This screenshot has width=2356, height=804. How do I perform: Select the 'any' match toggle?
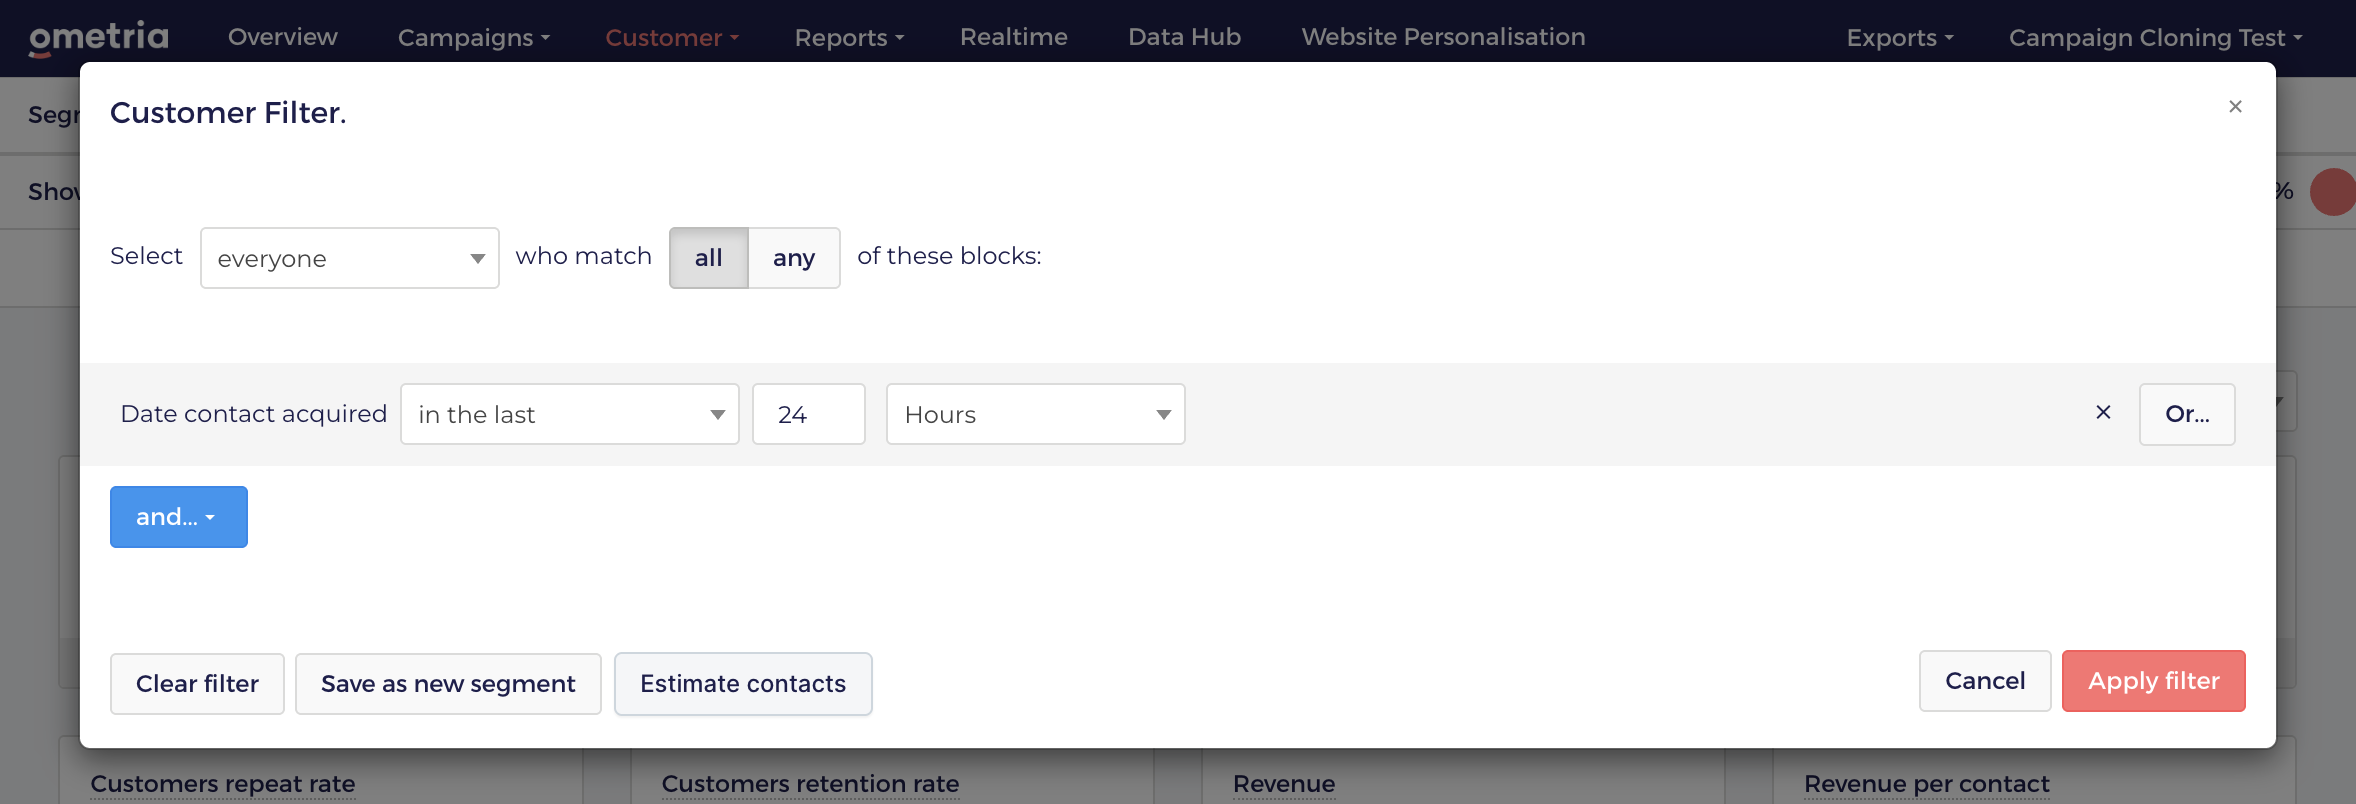pyautogui.click(x=794, y=258)
